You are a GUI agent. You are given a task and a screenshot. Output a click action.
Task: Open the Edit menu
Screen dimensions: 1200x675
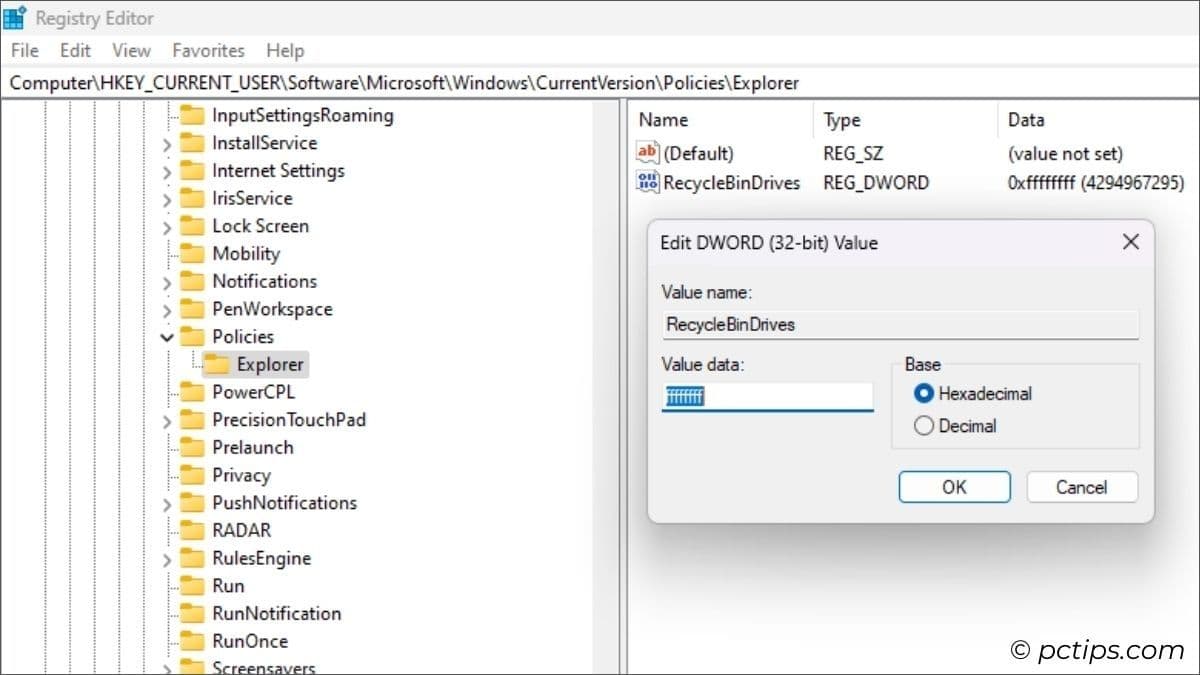point(75,50)
